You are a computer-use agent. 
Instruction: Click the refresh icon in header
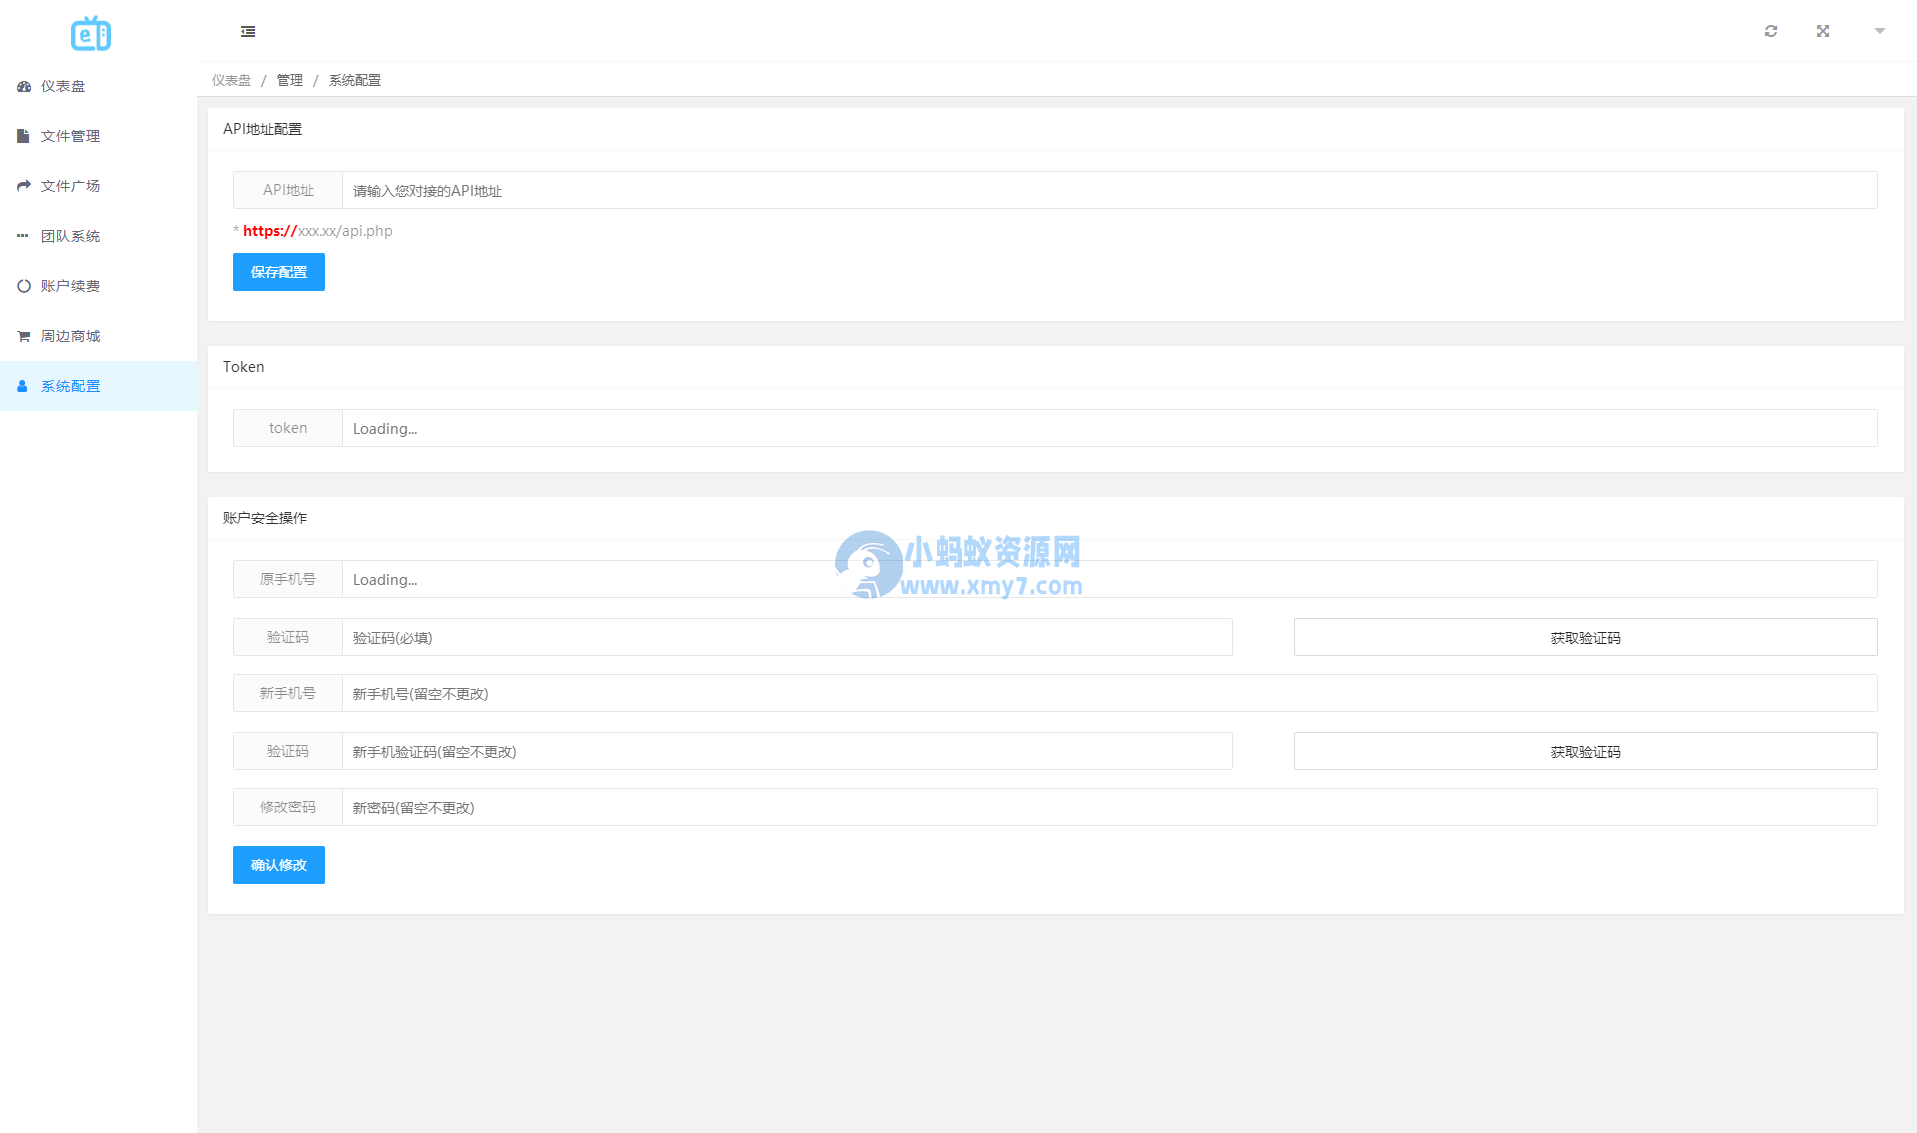click(1771, 31)
